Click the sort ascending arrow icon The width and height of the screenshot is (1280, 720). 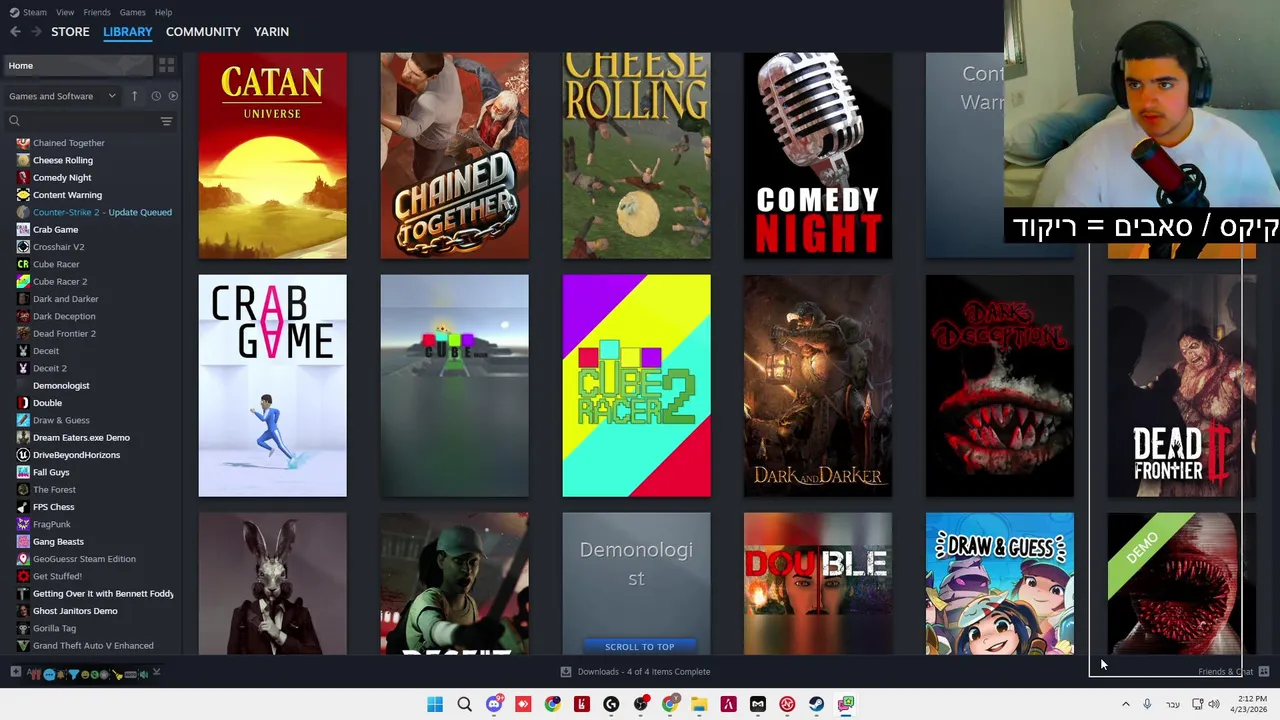(134, 96)
